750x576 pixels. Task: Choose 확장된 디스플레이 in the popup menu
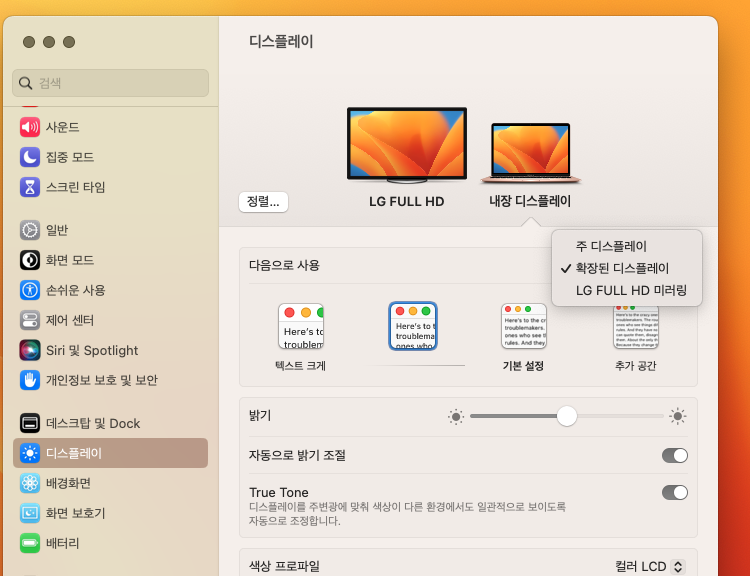(x=622, y=268)
